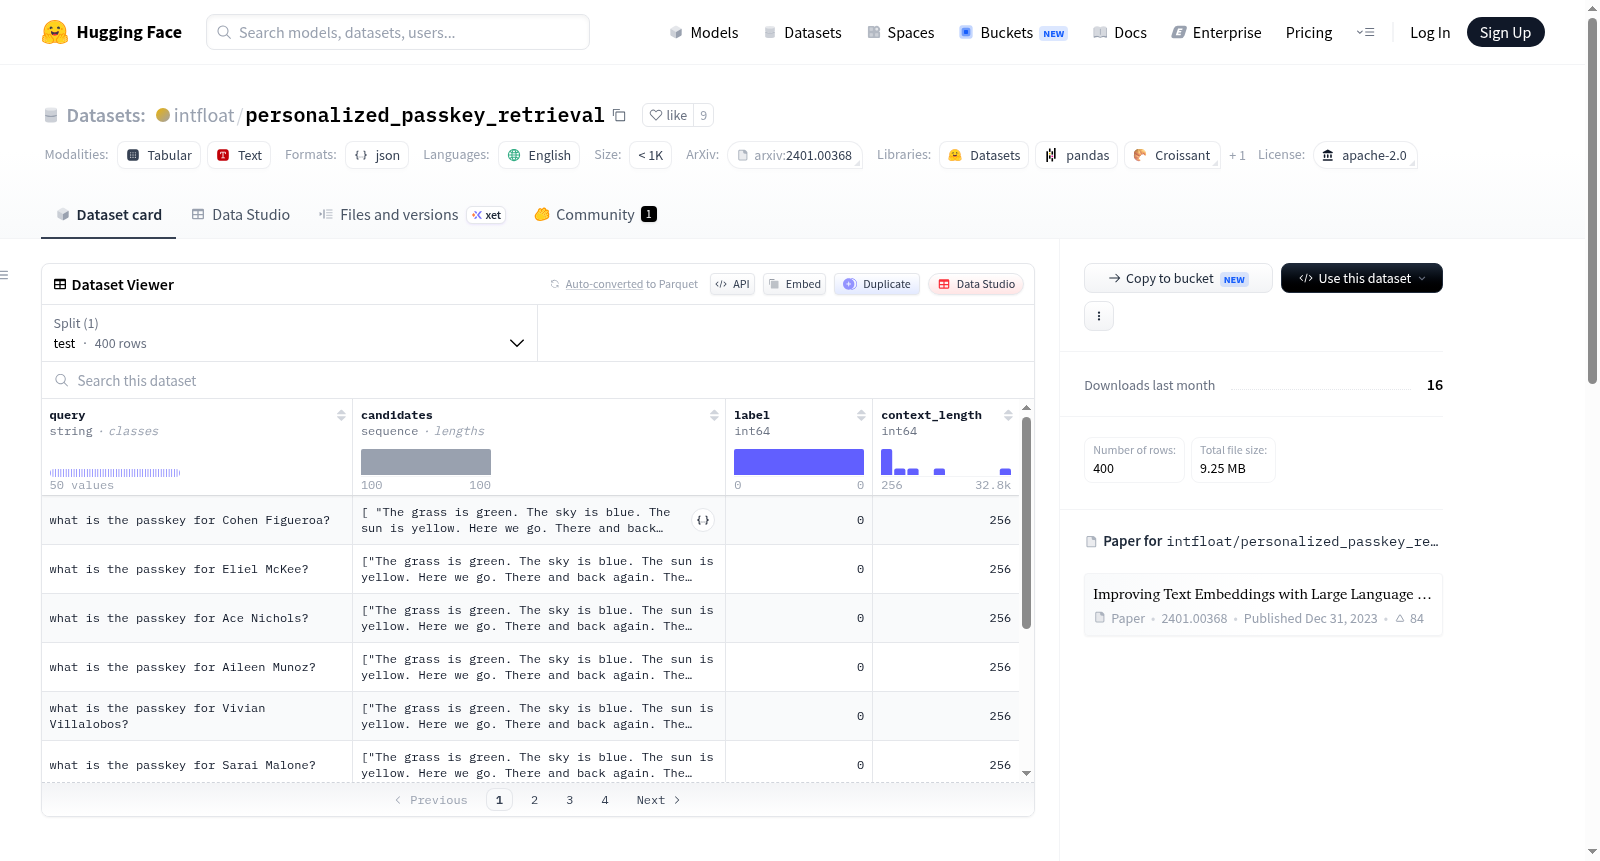
Task: Click the Hugging Face logo
Action: (x=112, y=32)
